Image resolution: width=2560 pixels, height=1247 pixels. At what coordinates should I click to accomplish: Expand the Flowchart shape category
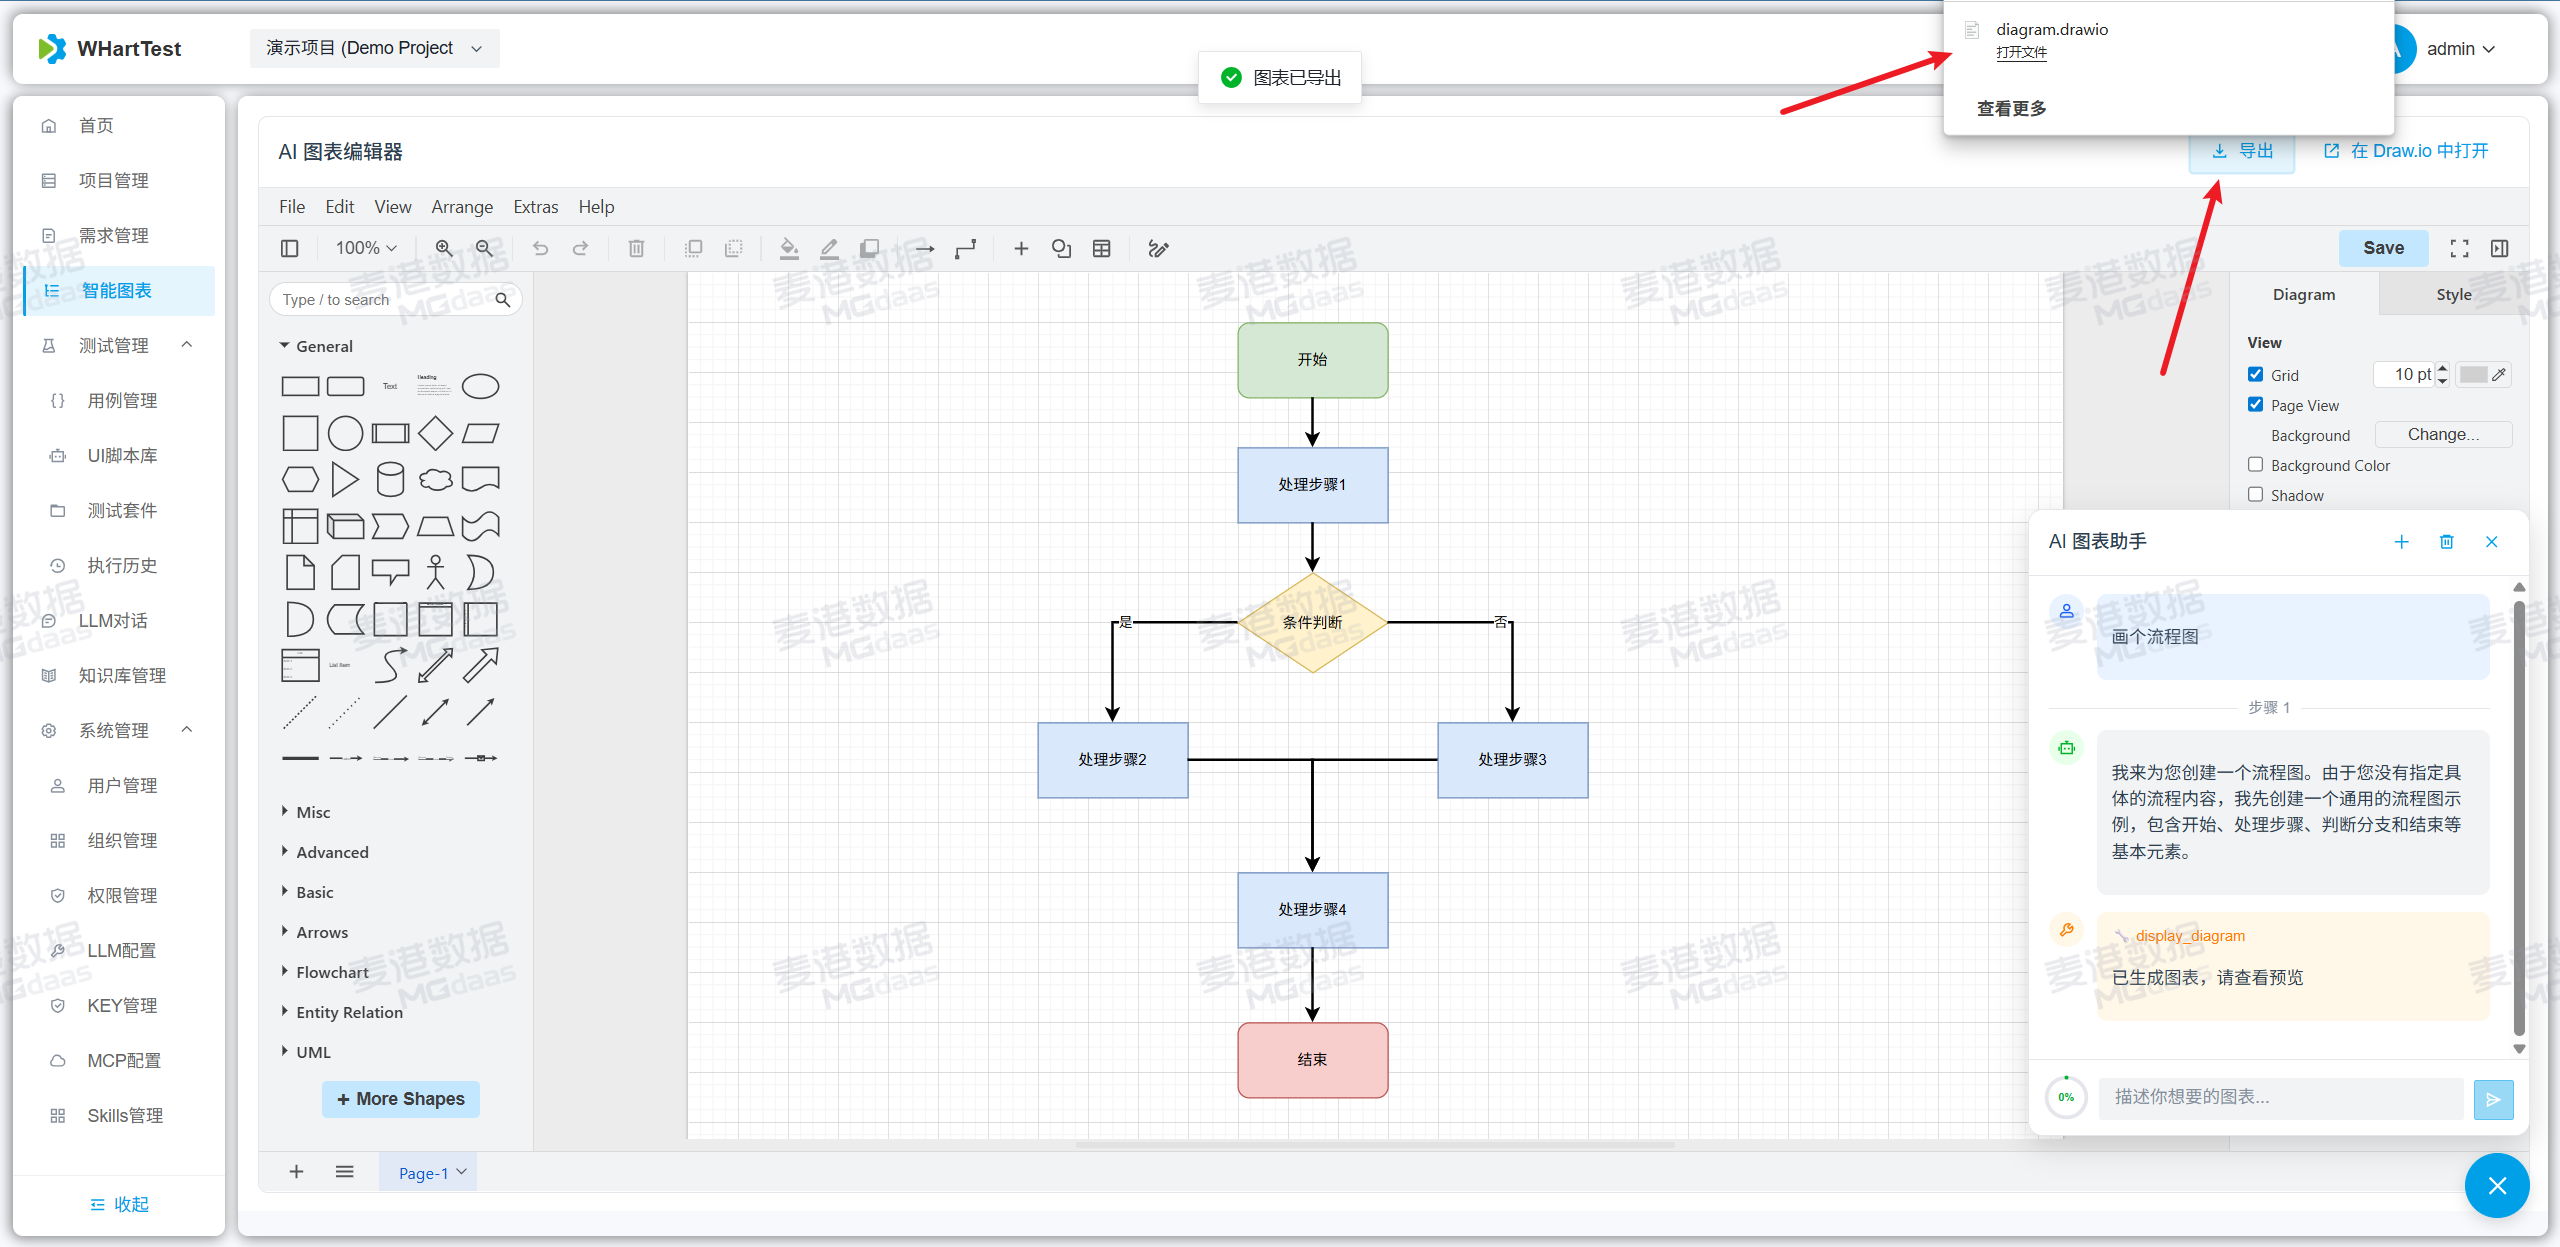(332, 972)
